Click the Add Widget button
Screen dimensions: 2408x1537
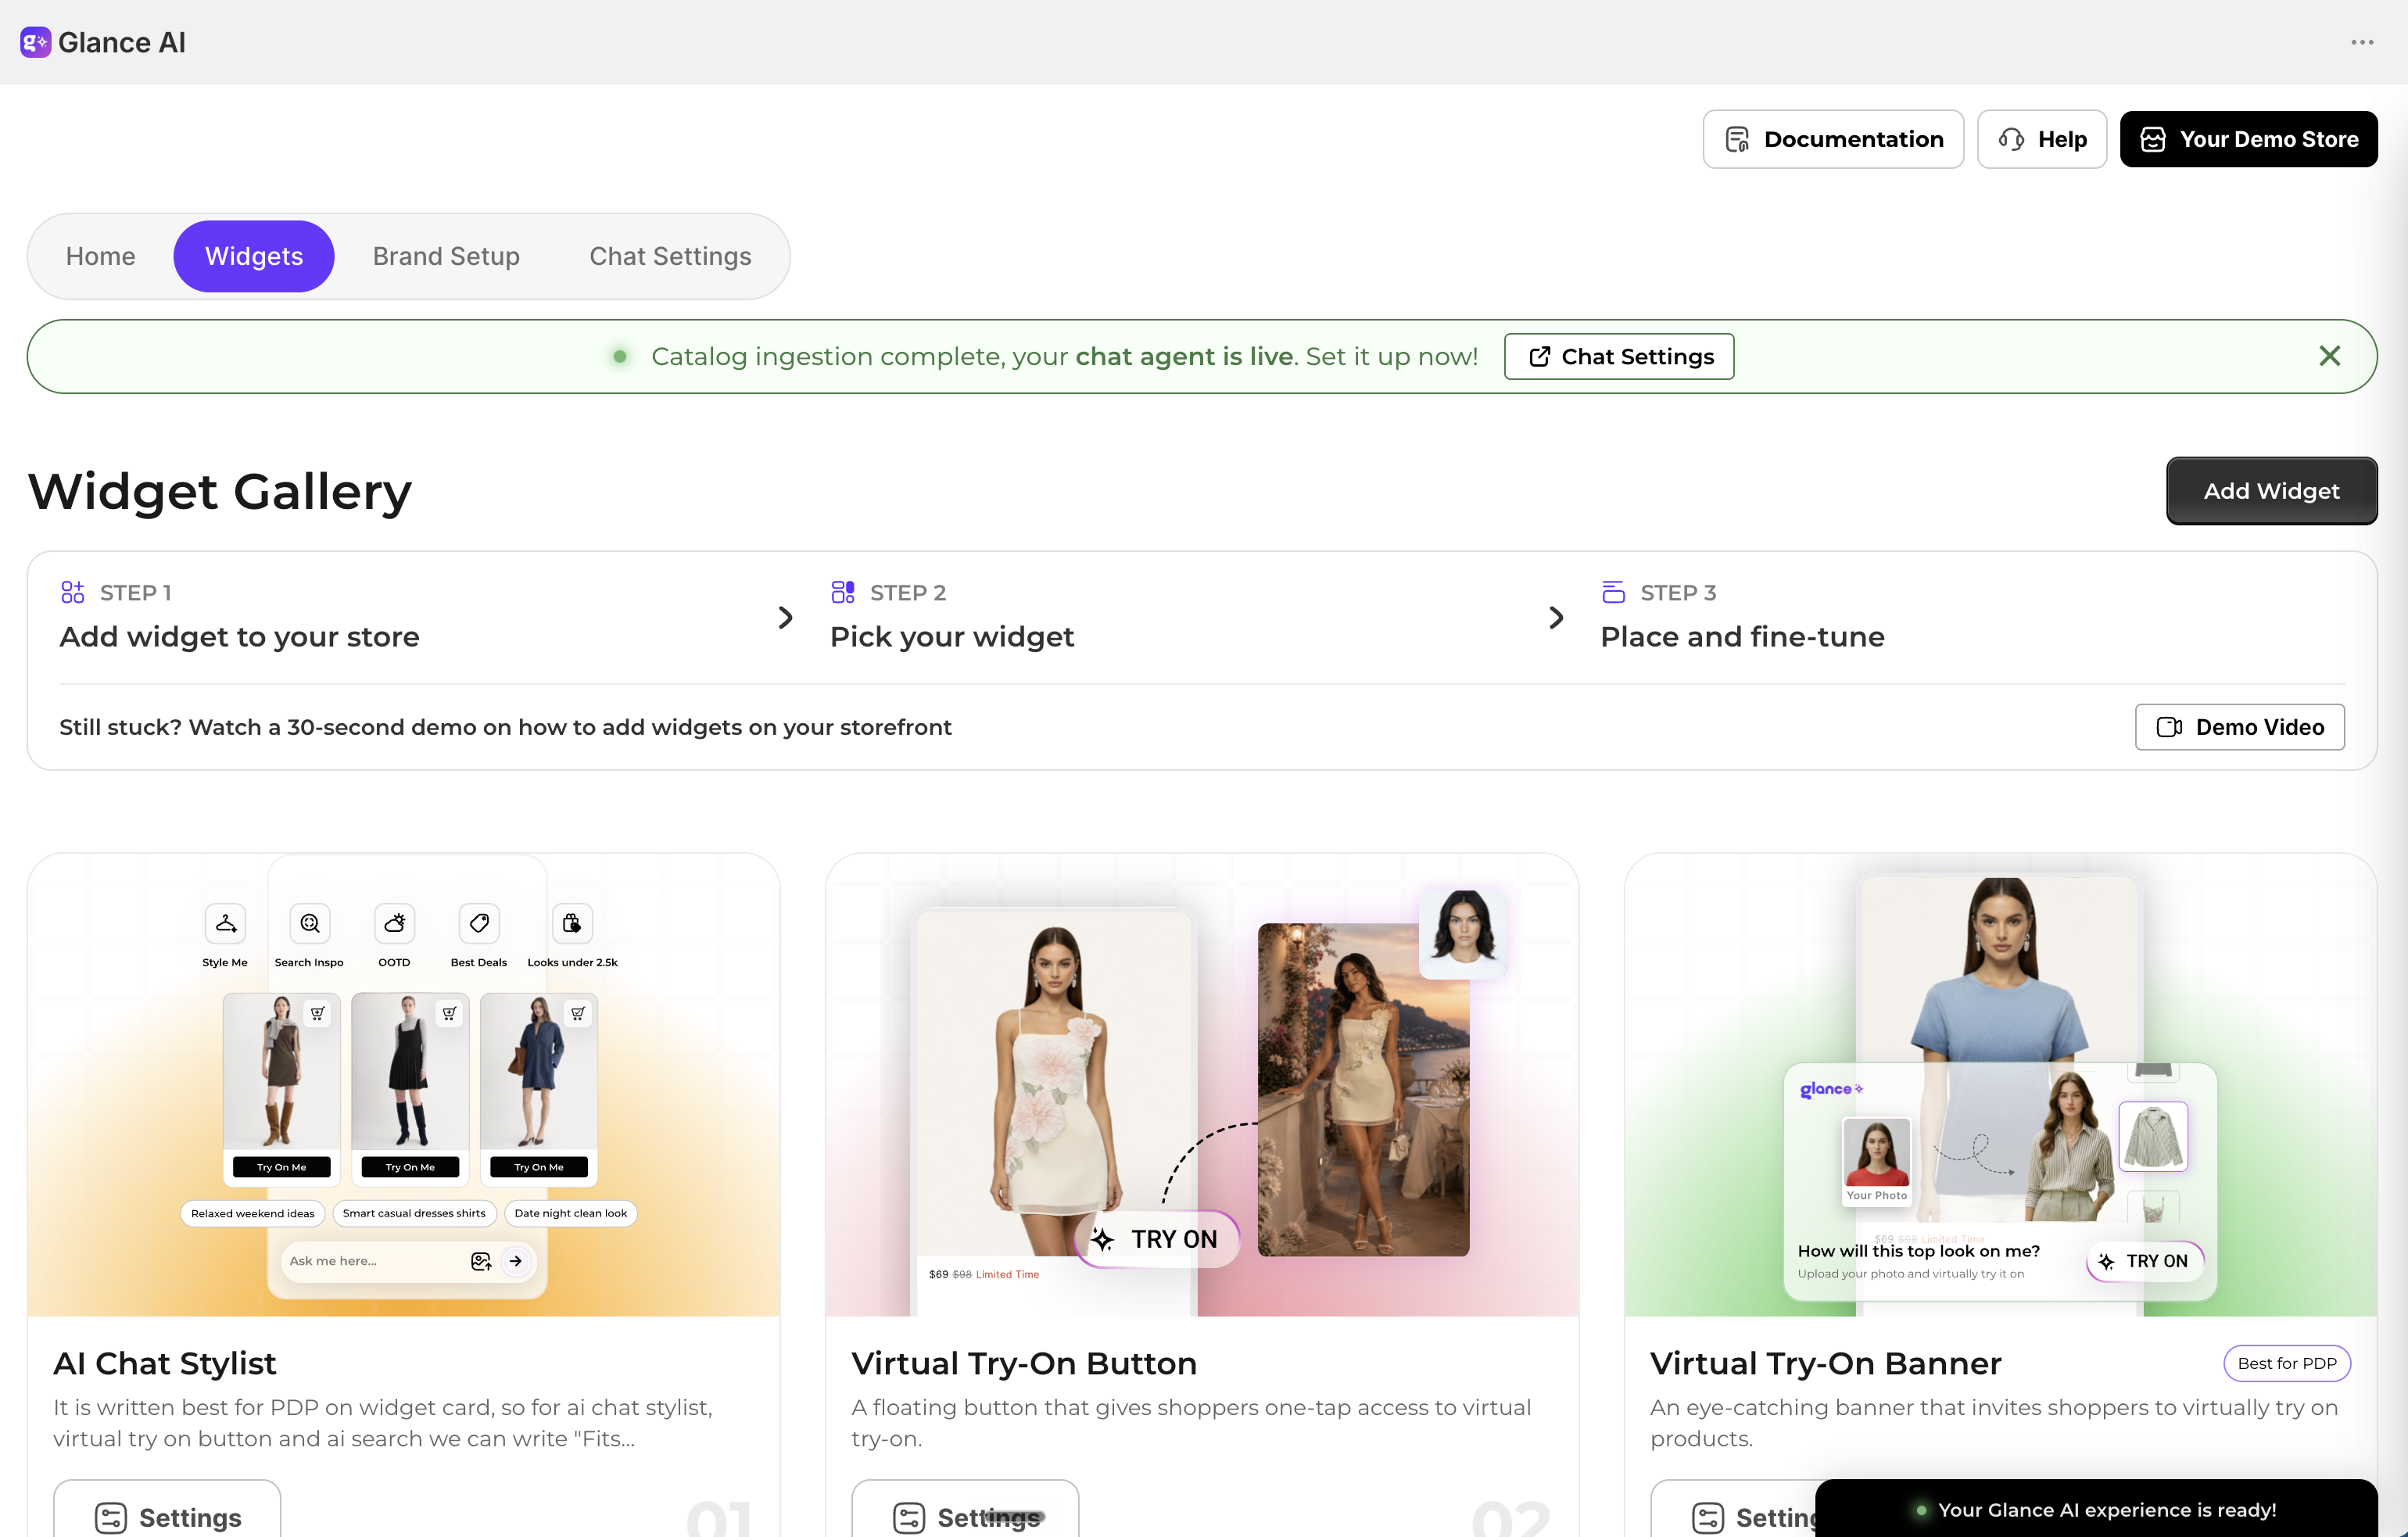click(2271, 490)
